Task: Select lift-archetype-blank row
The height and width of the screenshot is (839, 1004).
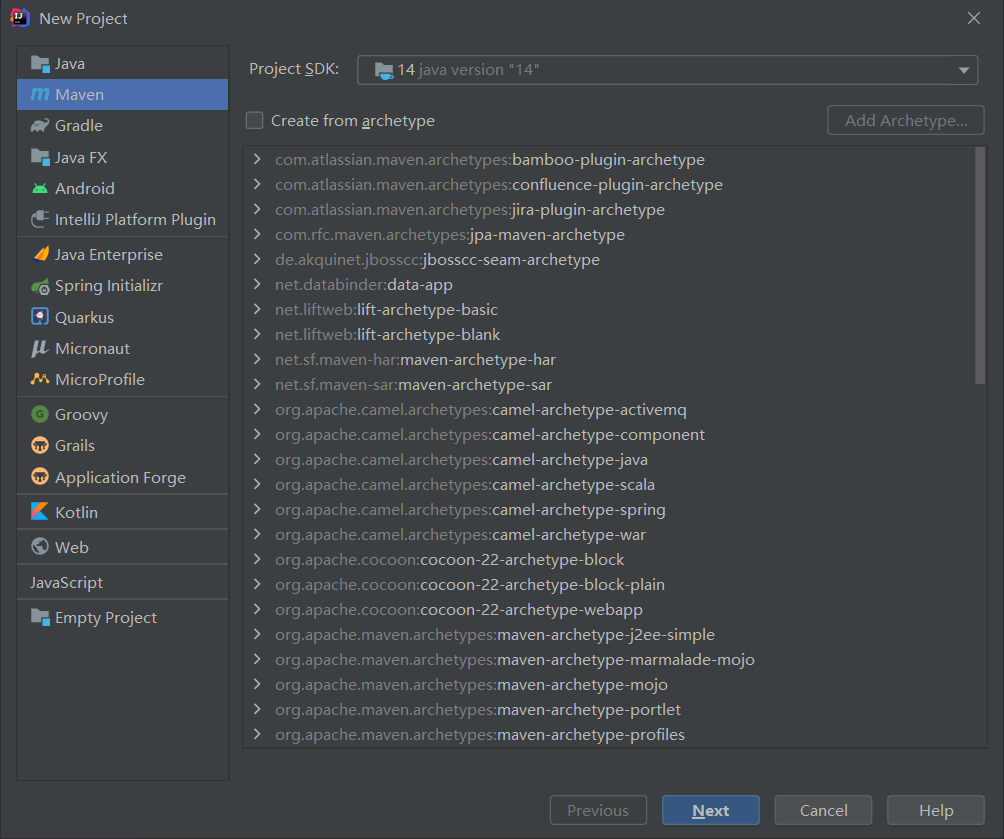Action: tap(610, 334)
